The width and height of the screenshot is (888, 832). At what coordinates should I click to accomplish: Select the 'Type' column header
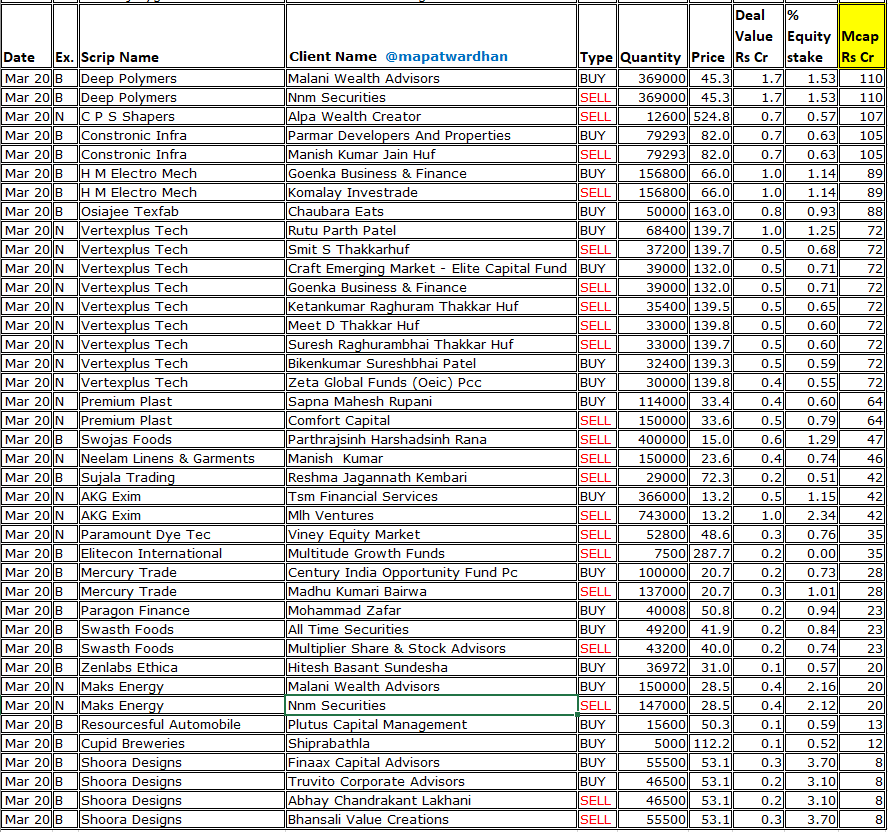pos(597,36)
